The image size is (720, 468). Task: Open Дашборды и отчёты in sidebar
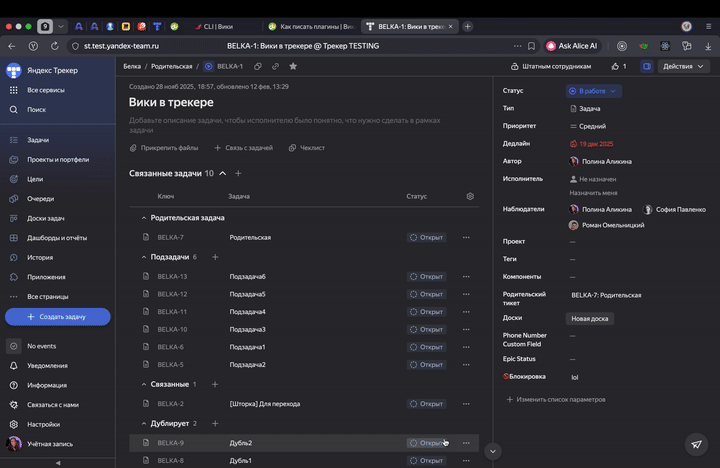pos(57,238)
